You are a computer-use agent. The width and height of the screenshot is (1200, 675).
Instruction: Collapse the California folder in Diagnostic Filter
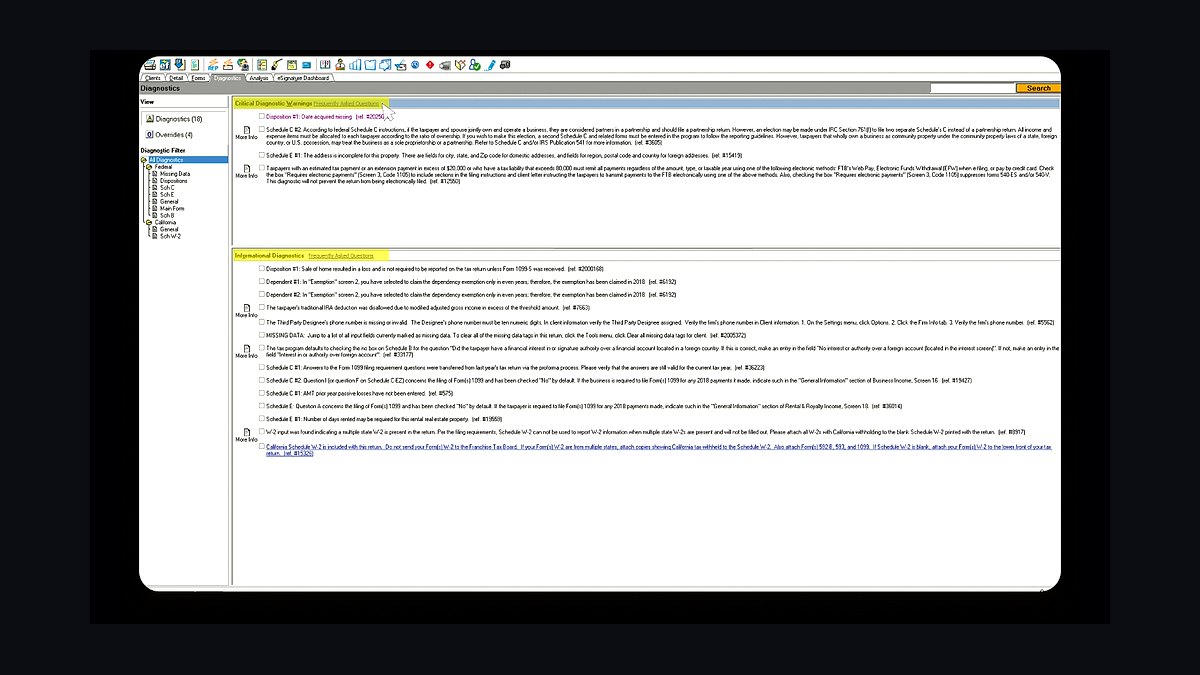coord(147,222)
